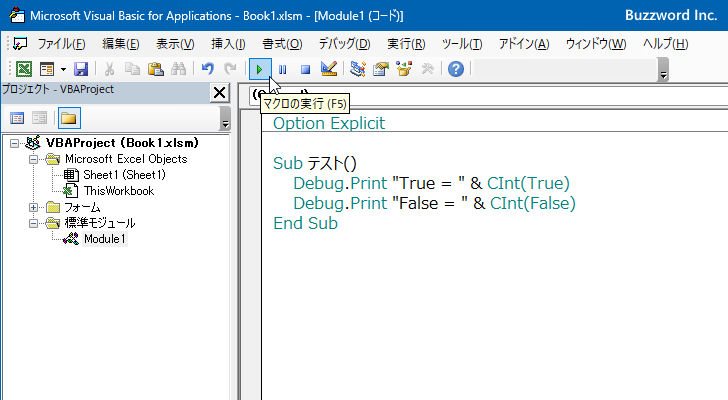Open the Properties Window toolbar icon
The height and width of the screenshot is (400, 728).
(x=381, y=69)
